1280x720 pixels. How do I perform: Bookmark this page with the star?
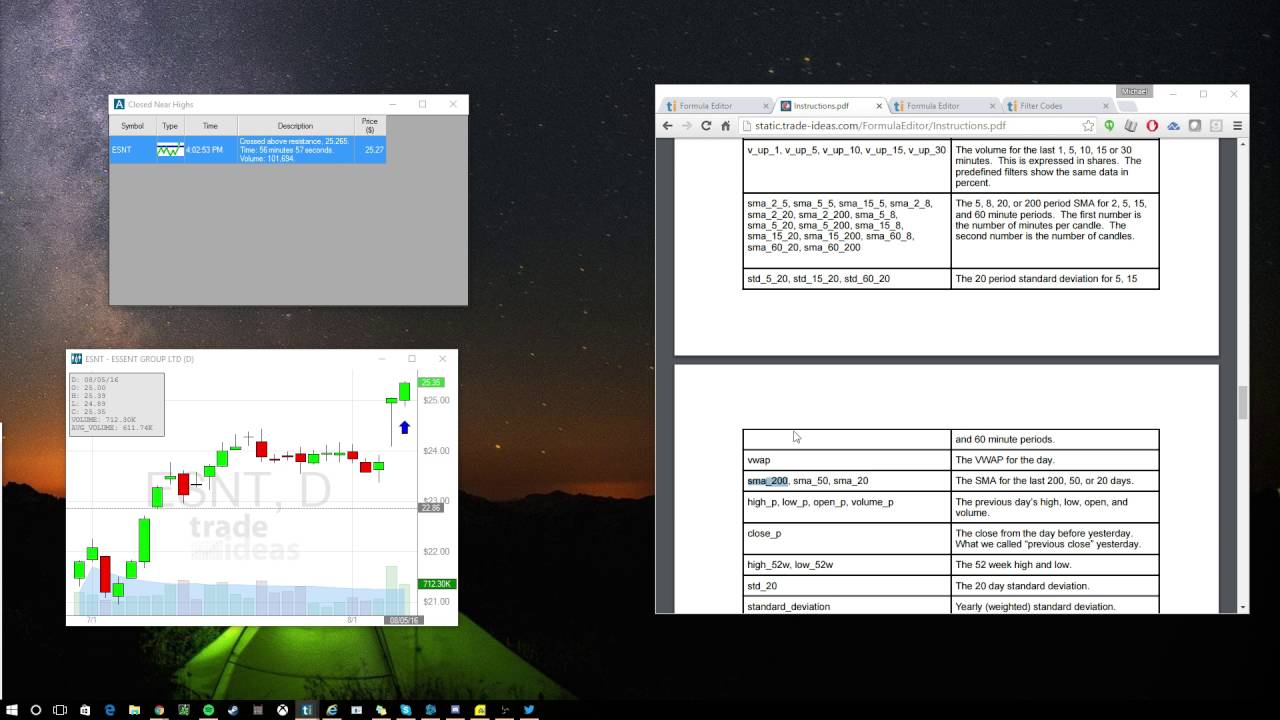pos(1088,126)
